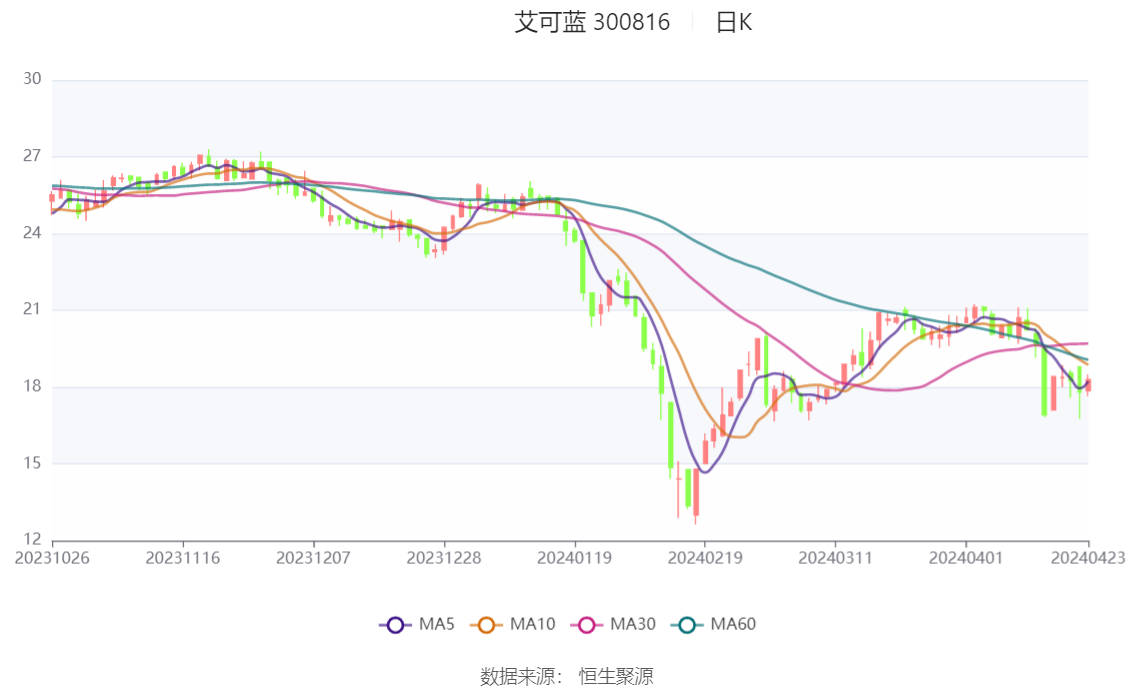Click the 30 price label on the y-axis
This screenshot has height=689, width=1134.
(x=31, y=79)
